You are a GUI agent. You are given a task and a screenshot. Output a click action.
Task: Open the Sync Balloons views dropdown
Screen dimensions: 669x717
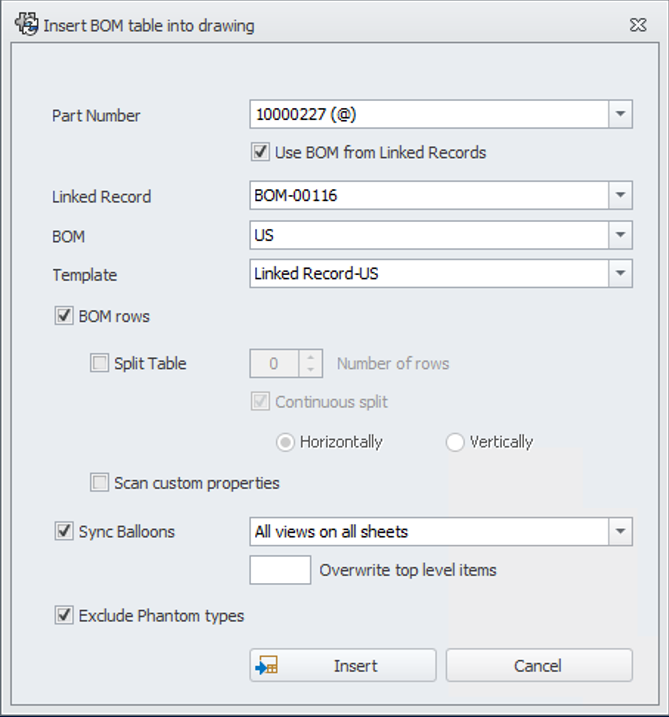click(620, 532)
